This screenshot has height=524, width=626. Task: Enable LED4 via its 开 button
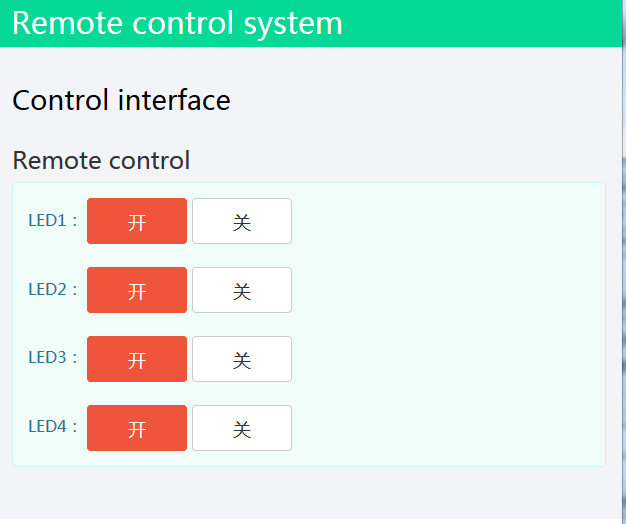tap(137, 428)
